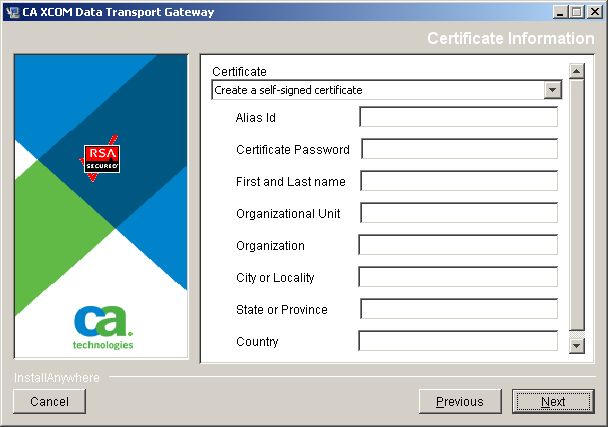Click the vertical scrollbar thumb
The width and height of the screenshot is (608, 427).
pos(577,205)
